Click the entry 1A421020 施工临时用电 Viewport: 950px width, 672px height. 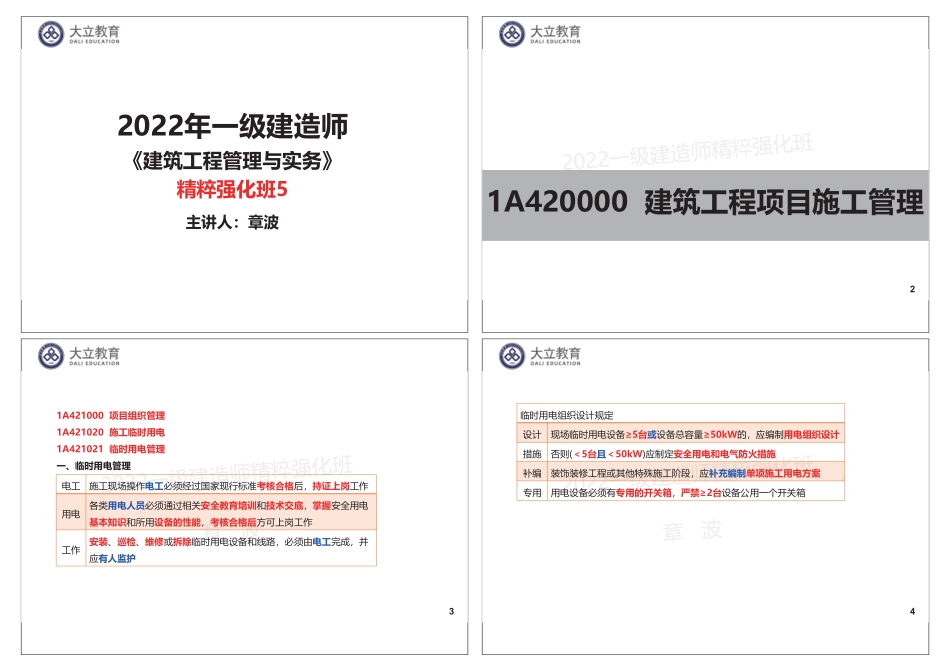[x=112, y=433]
